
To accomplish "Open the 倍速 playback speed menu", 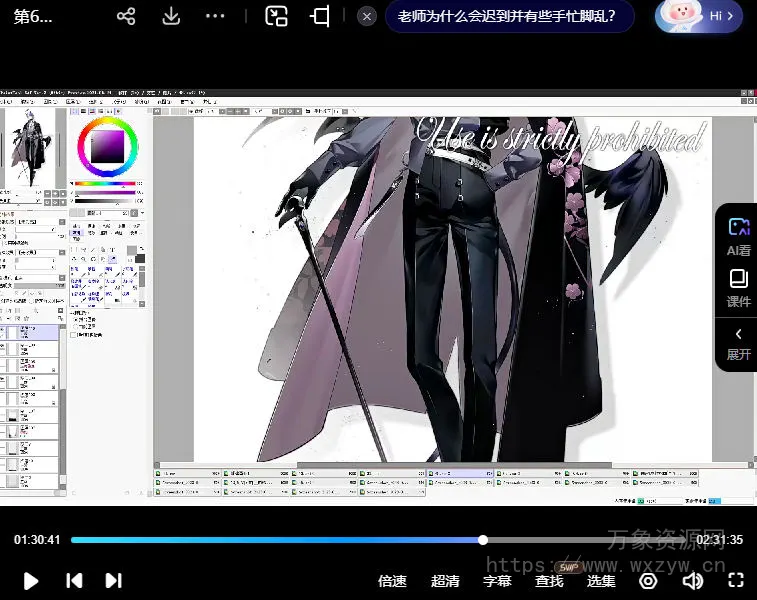I will [x=392, y=580].
